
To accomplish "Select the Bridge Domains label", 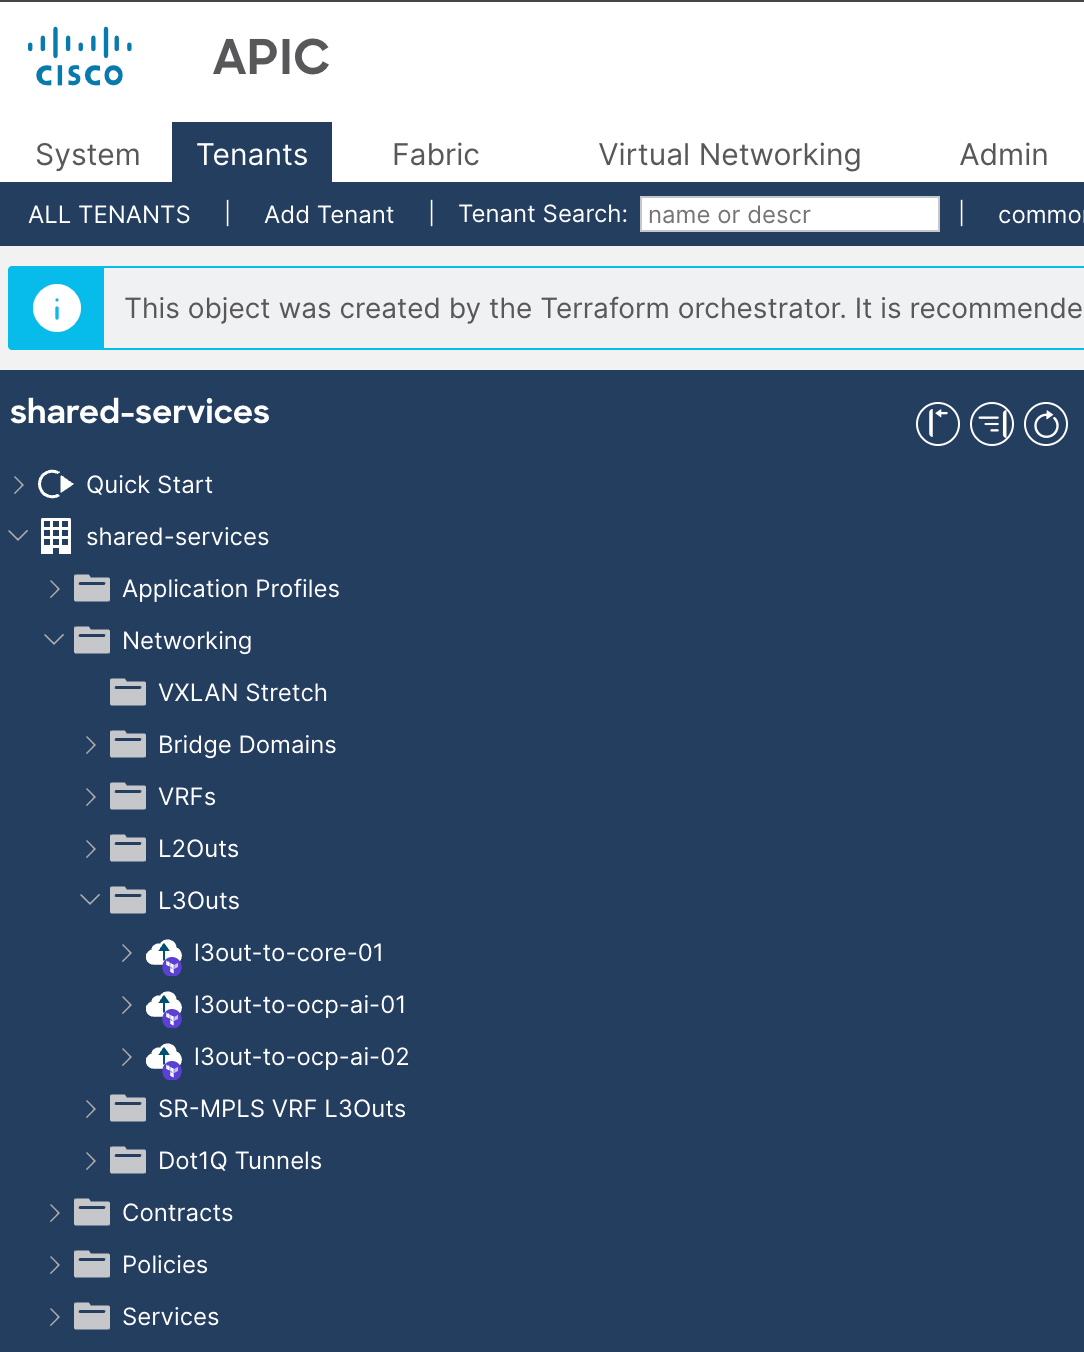I will 247,745.
